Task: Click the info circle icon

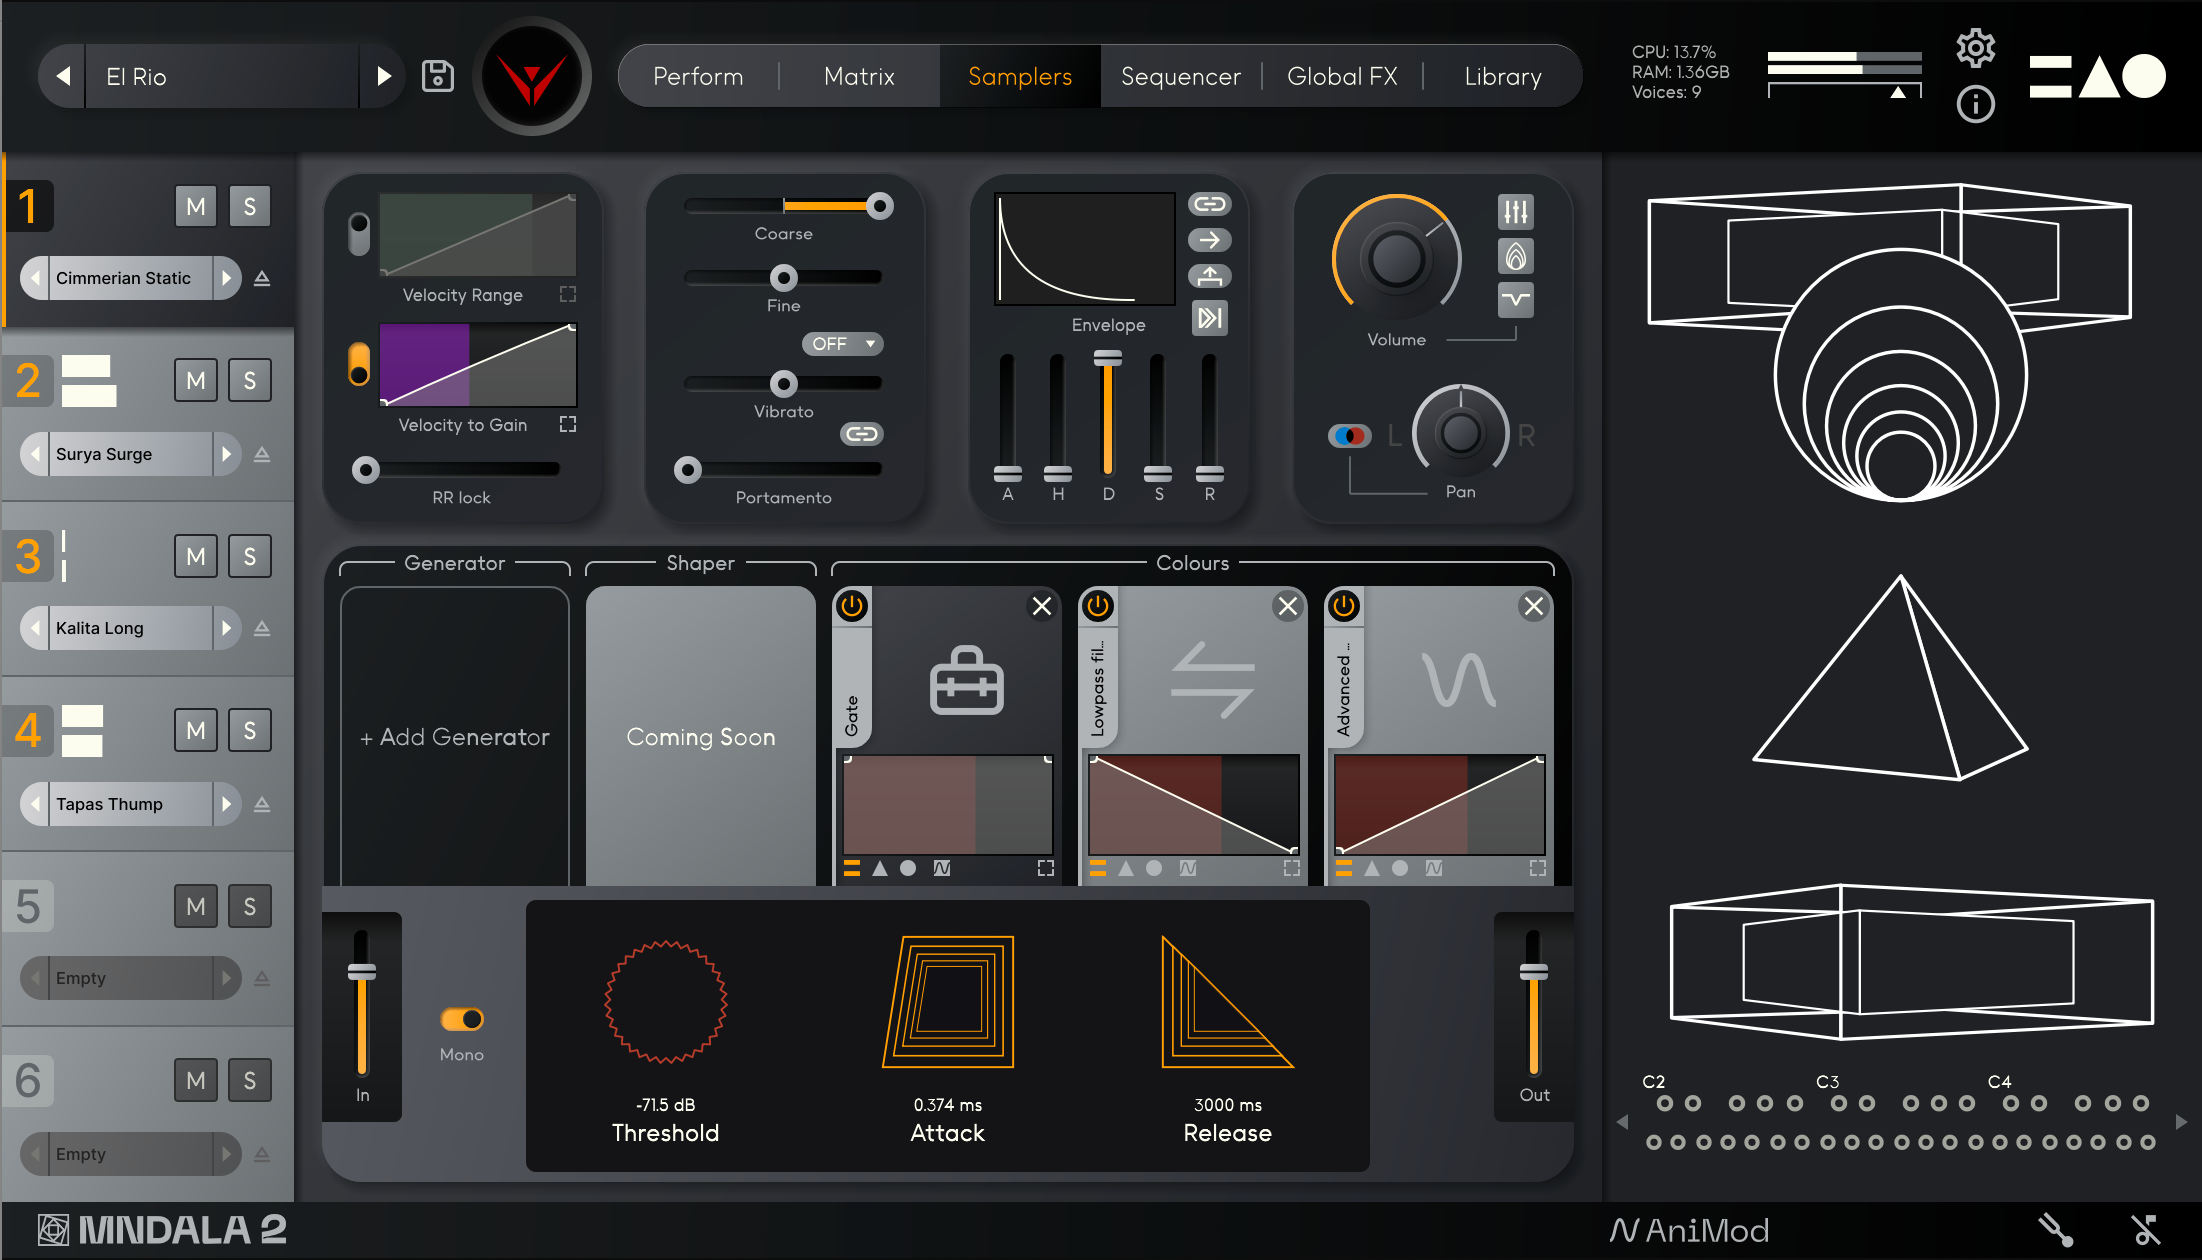Action: [1975, 104]
